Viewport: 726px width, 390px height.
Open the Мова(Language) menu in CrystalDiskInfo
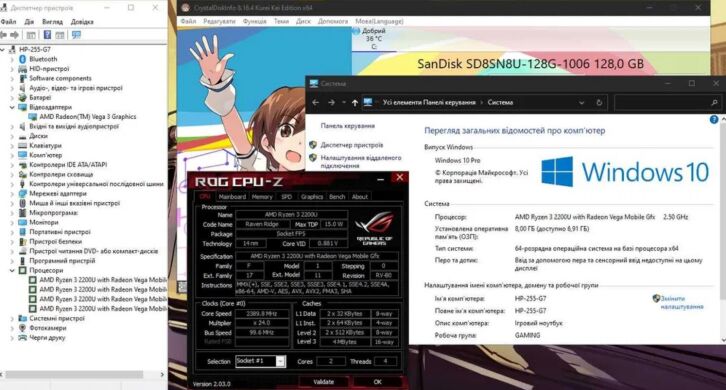(x=379, y=21)
